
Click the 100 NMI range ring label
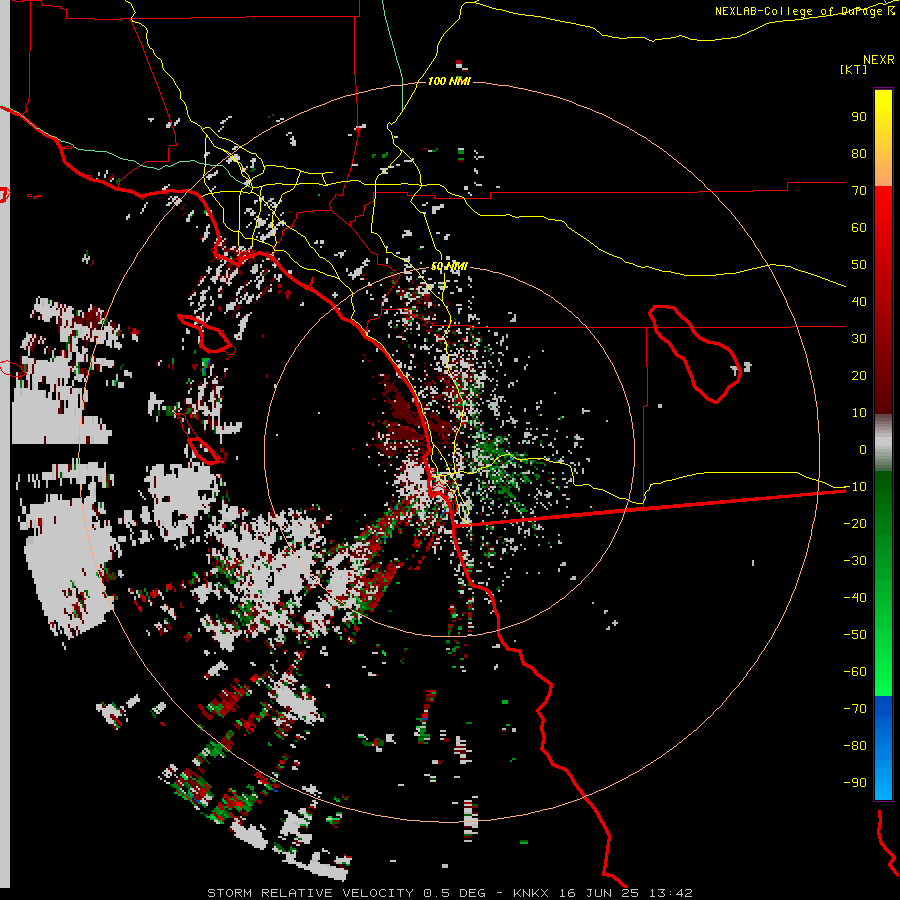point(449,82)
